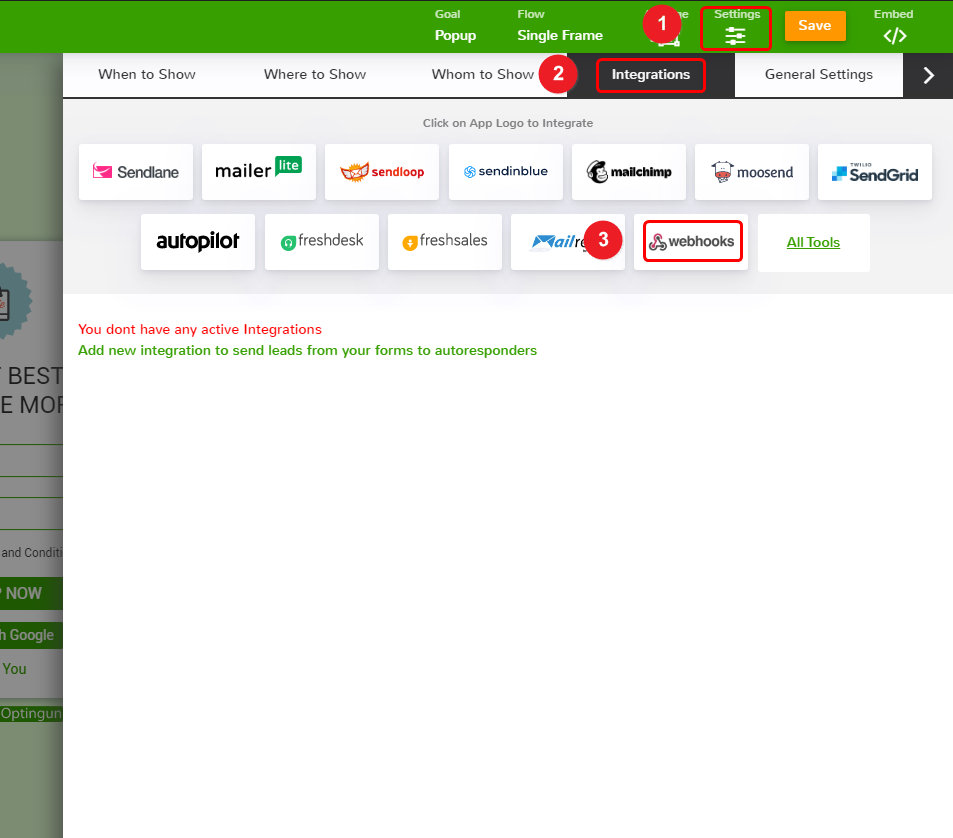
Task: Integrate with Autopilot logo
Action: [x=198, y=242]
